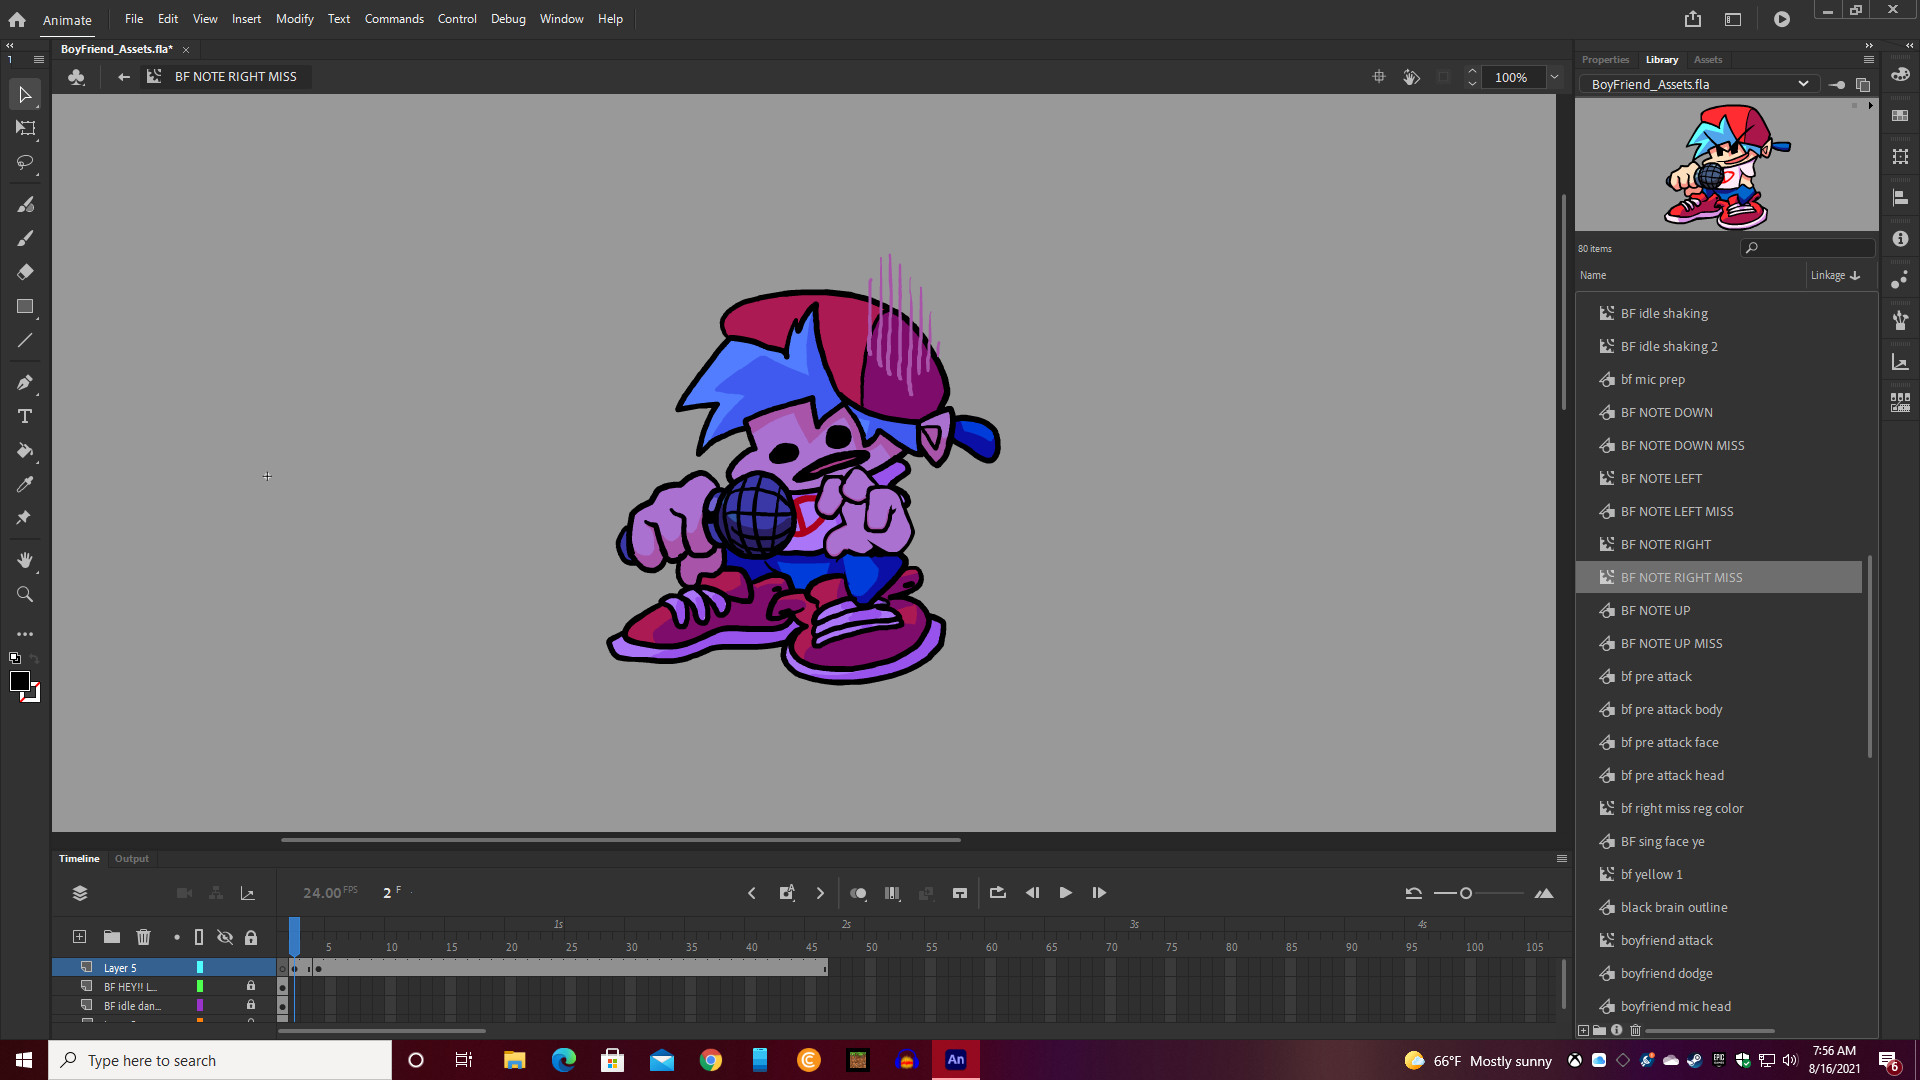The width and height of the screenshot is (1920, 1080).
Task: Switch to the Assets tab
Action: pos(1708,60)
